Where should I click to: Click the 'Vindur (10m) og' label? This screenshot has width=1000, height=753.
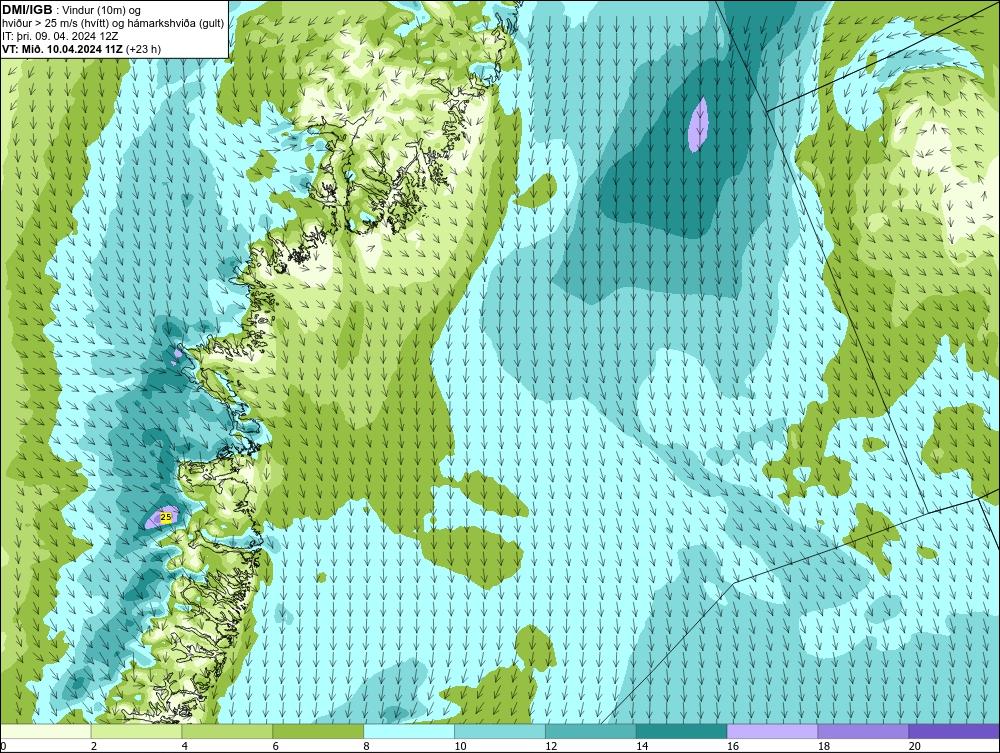102,10
